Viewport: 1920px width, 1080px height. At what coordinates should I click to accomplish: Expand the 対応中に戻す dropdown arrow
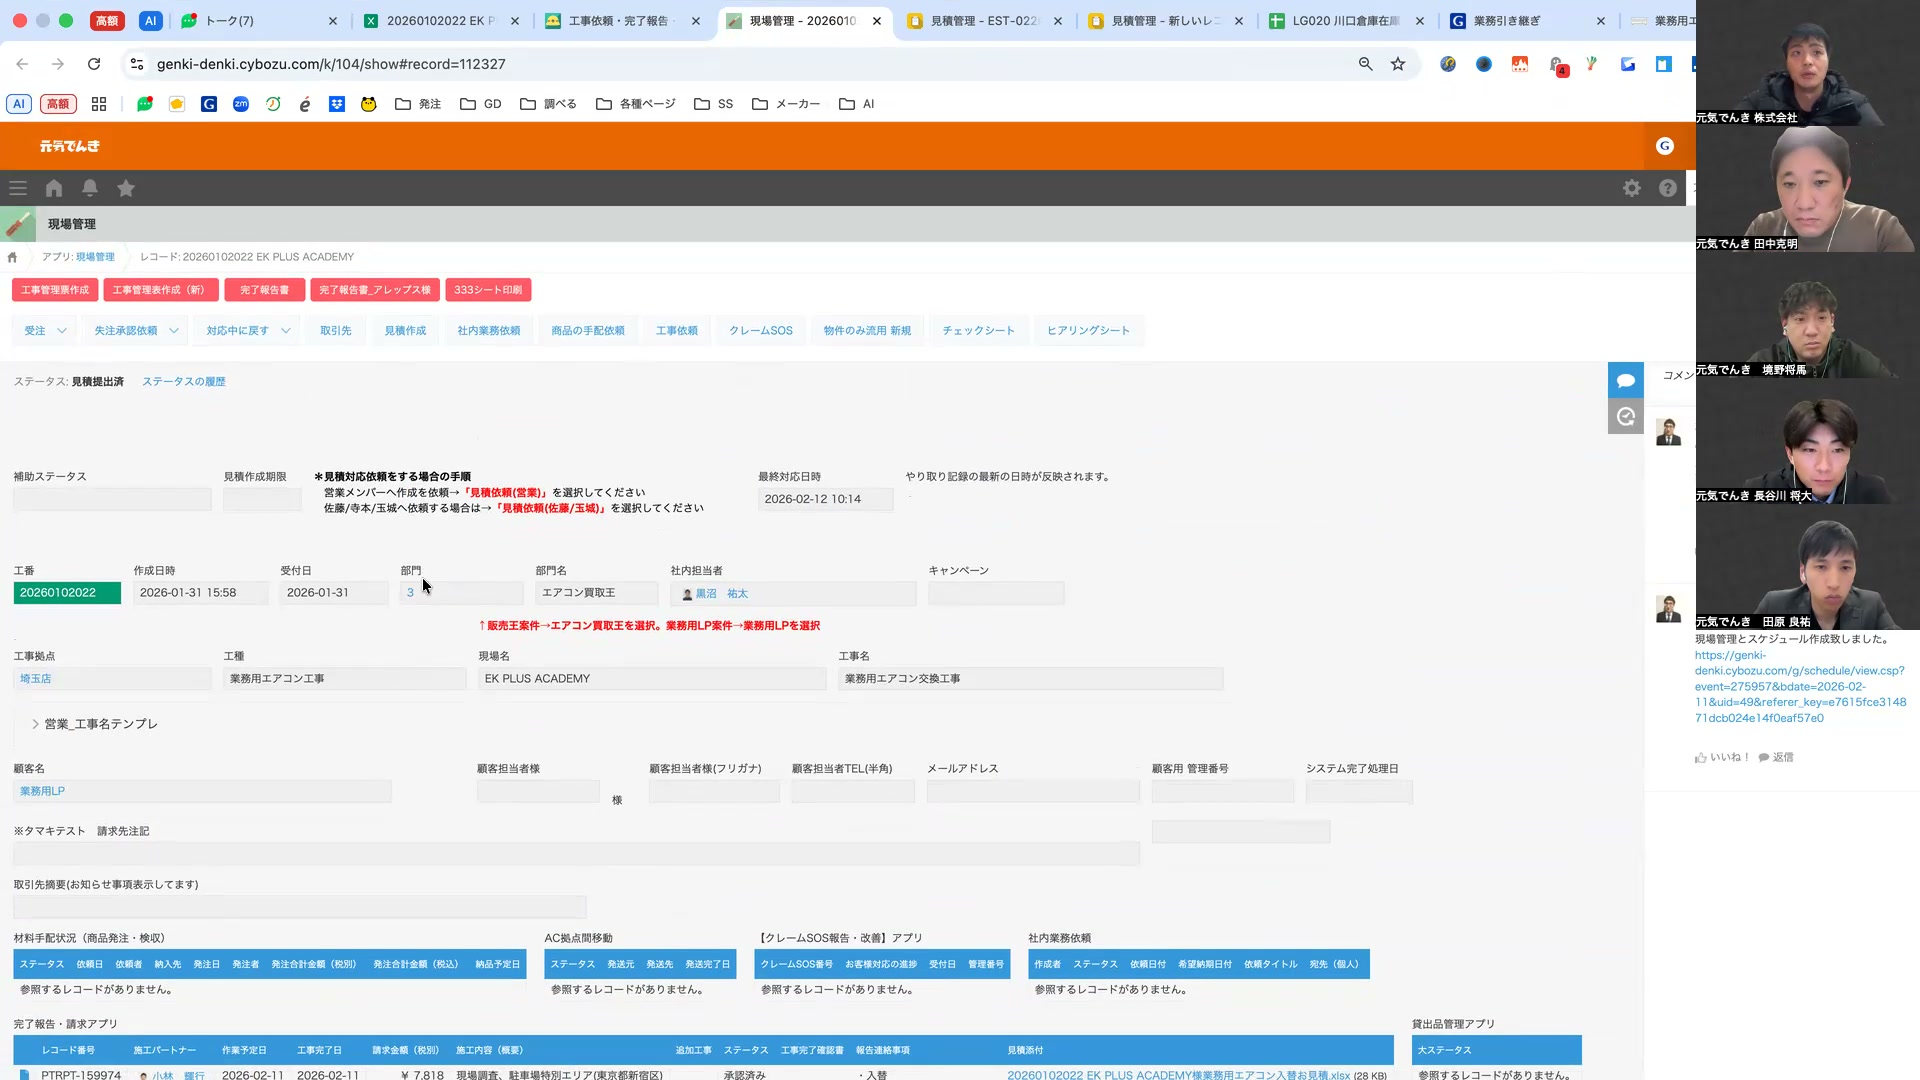click(x=286, y=331)
